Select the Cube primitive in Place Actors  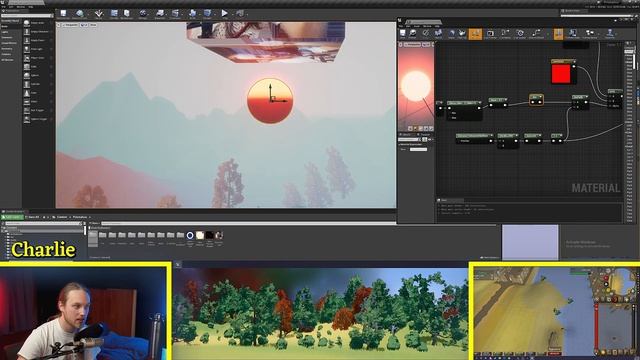38,67
